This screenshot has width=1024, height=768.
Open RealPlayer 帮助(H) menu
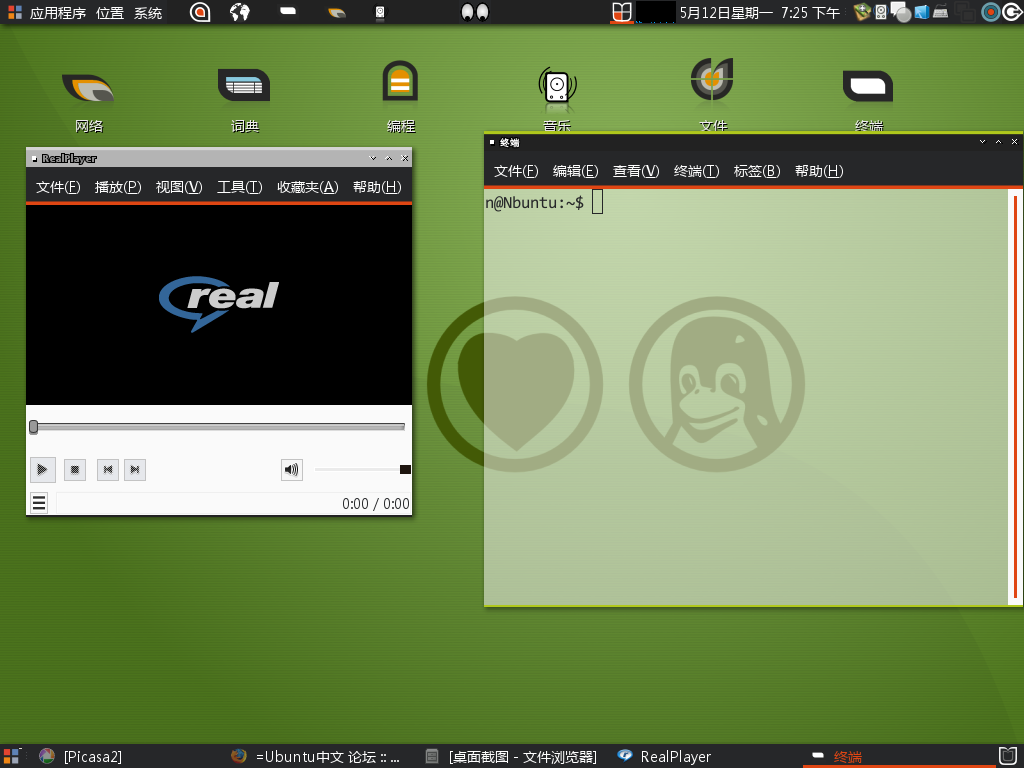pos(377,187)
